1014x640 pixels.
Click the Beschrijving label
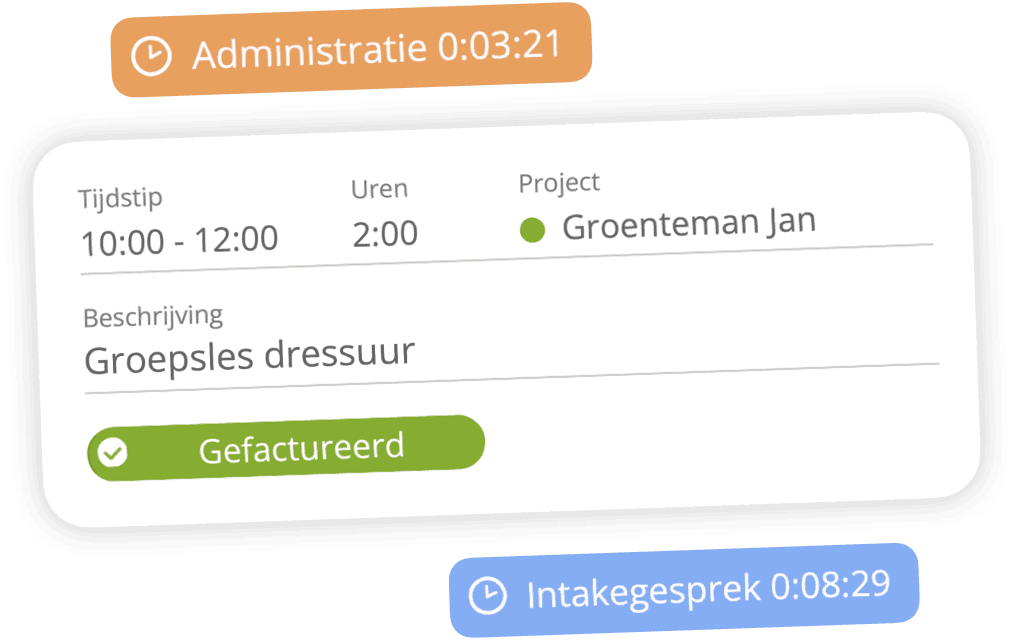coord(153,317)
